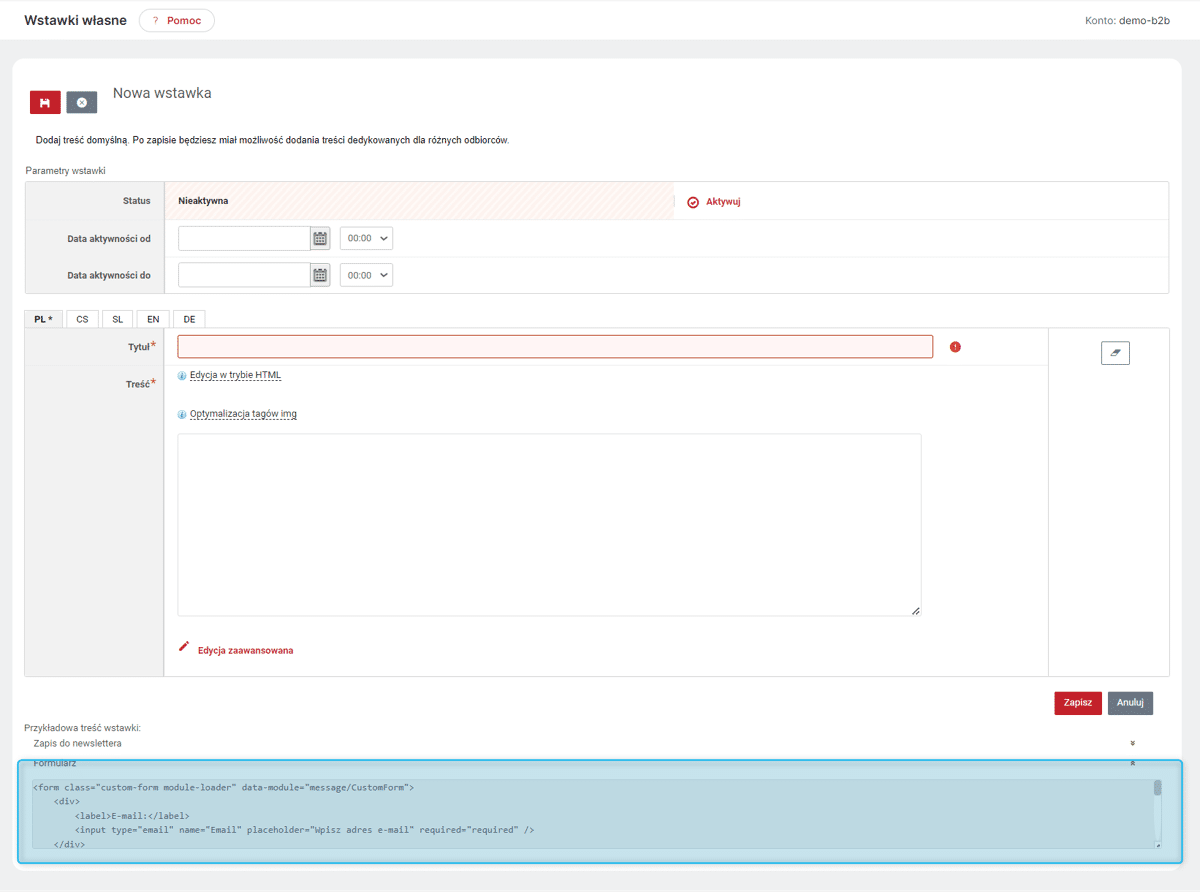Switch to the CS language tab
Image resolution: width=1200 pixels, height=892 pixels.
click(82, 319)
